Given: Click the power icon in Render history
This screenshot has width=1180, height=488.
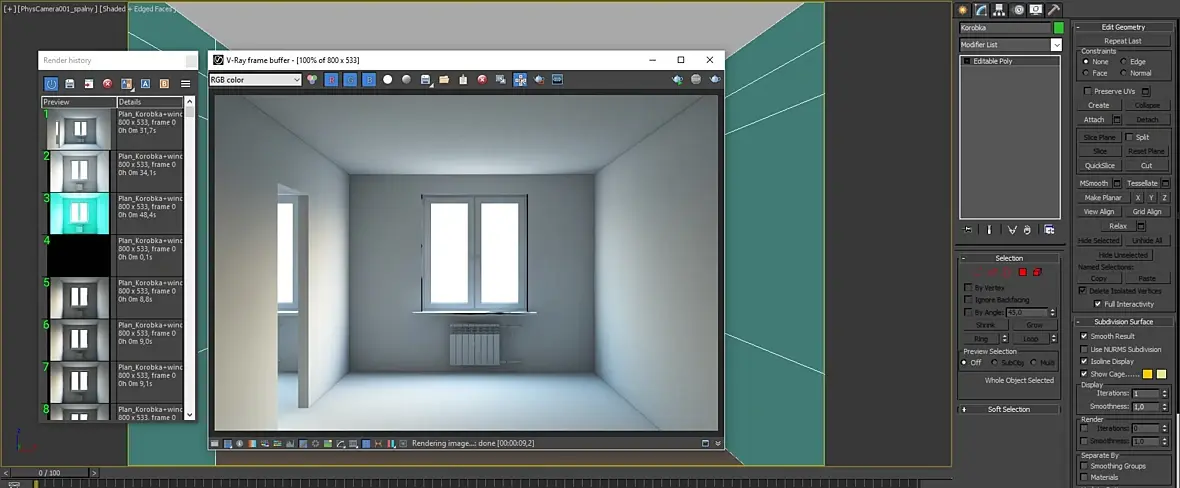Looking at the screenshot, I should (x=51, y=84).
